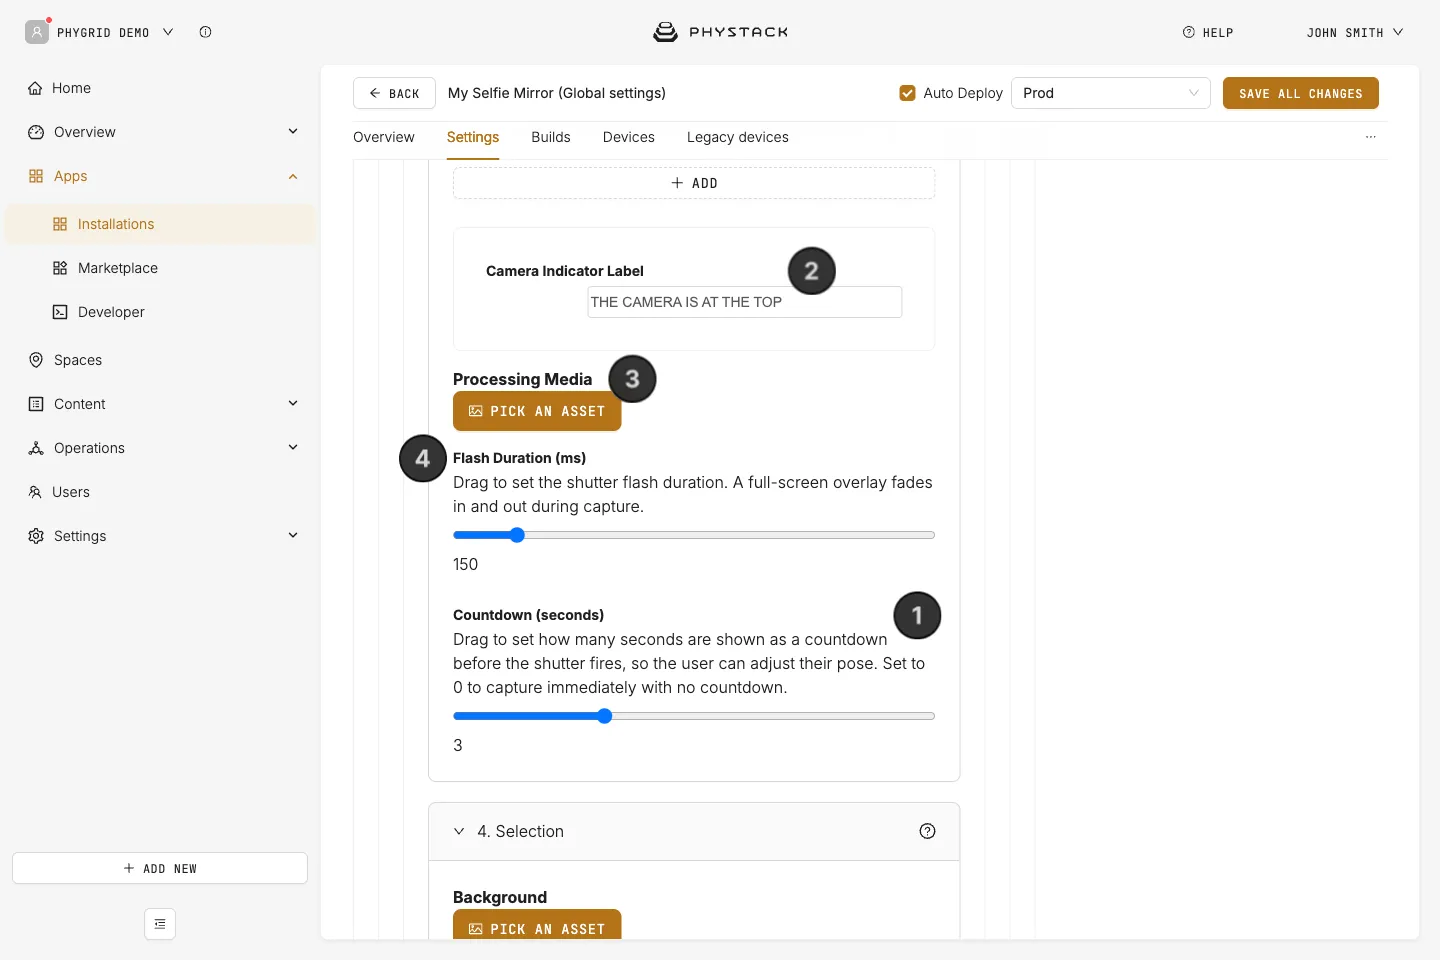Click the Countdown seconds slider handle
This screenshot has height=960, width=1440.
605,716
